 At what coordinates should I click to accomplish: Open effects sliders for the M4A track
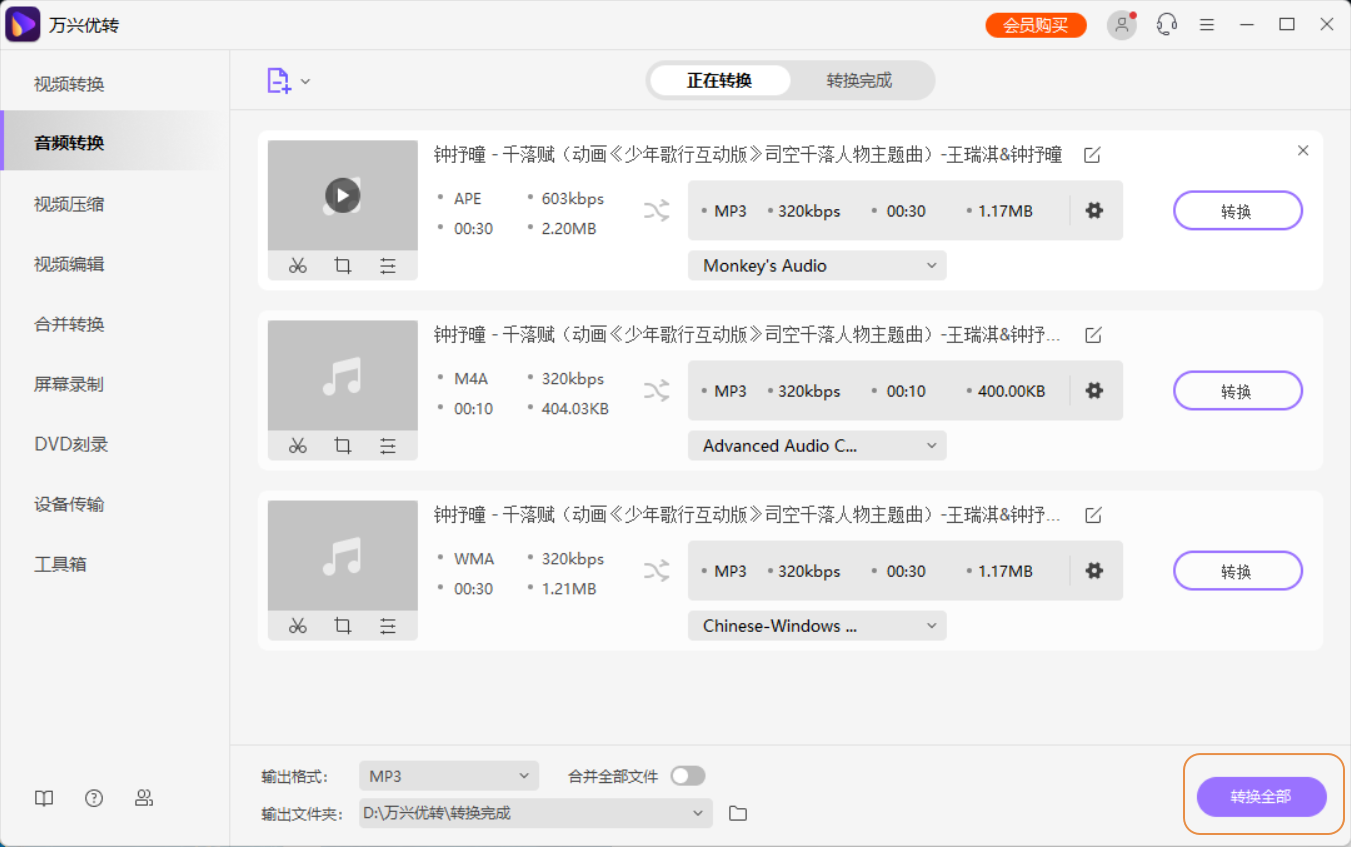click(388, 446)
